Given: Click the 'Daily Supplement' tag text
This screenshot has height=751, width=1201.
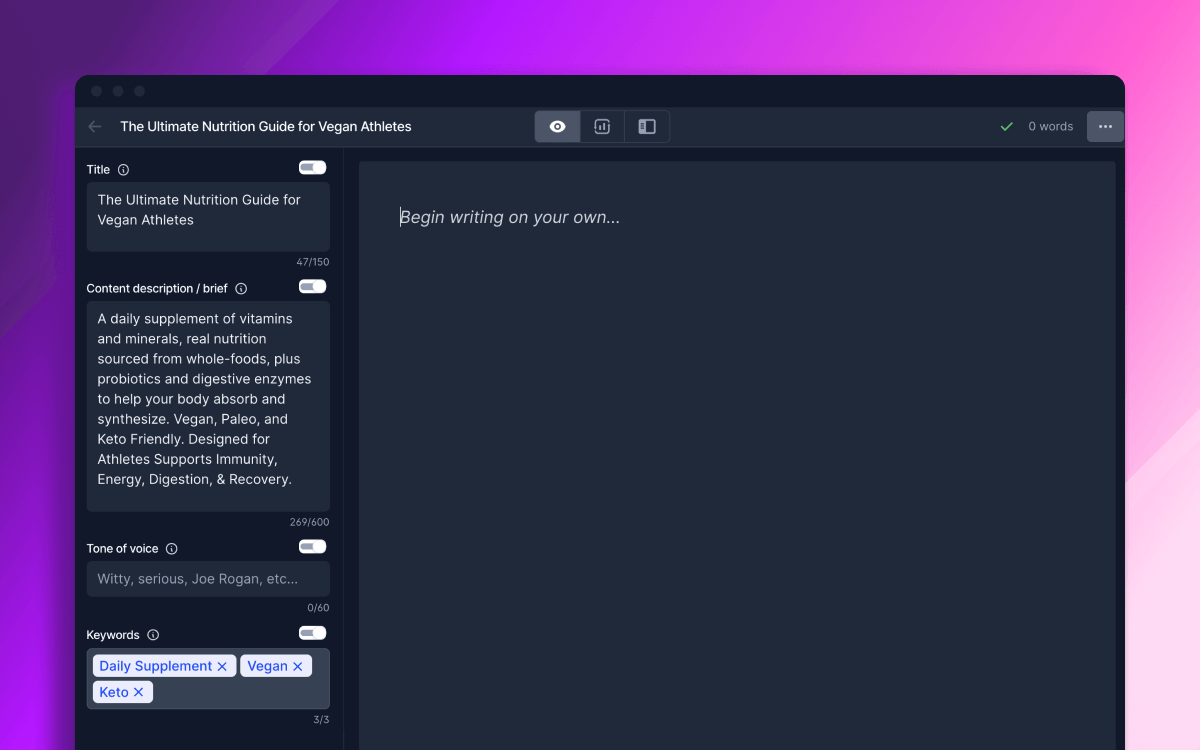Looking at the screenshot, I should click(x=155, y=666).
